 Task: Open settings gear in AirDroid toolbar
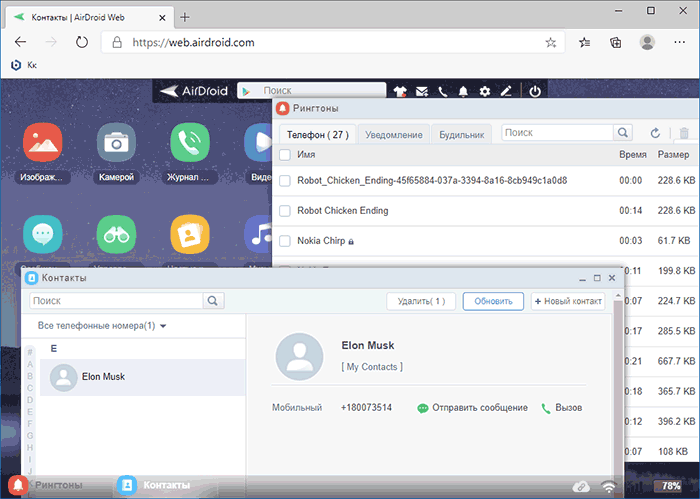(x=485, y=91)
